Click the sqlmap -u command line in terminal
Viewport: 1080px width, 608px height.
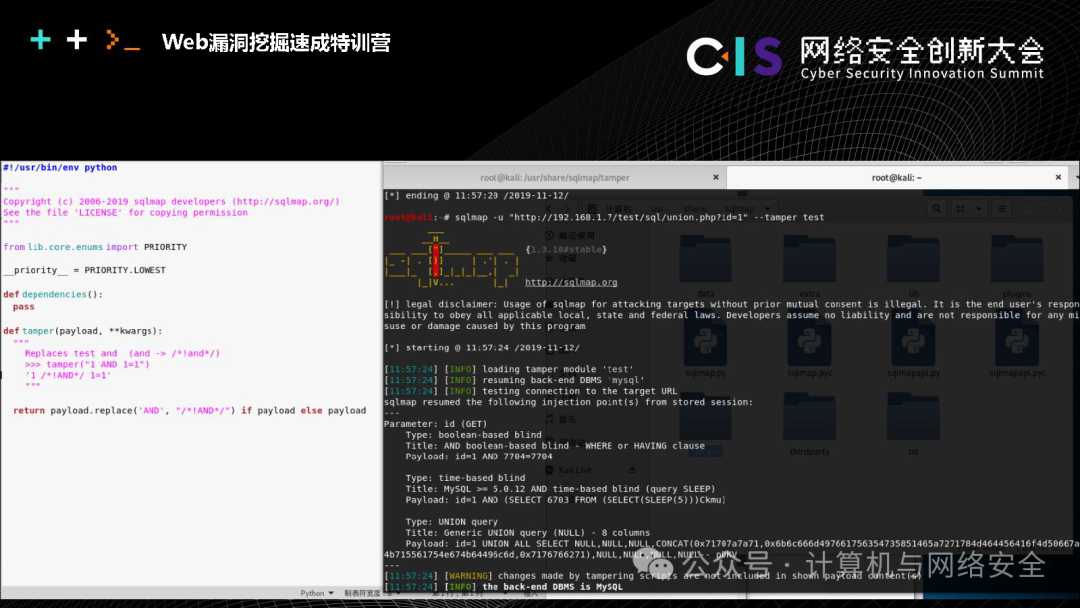click(604, 217)
